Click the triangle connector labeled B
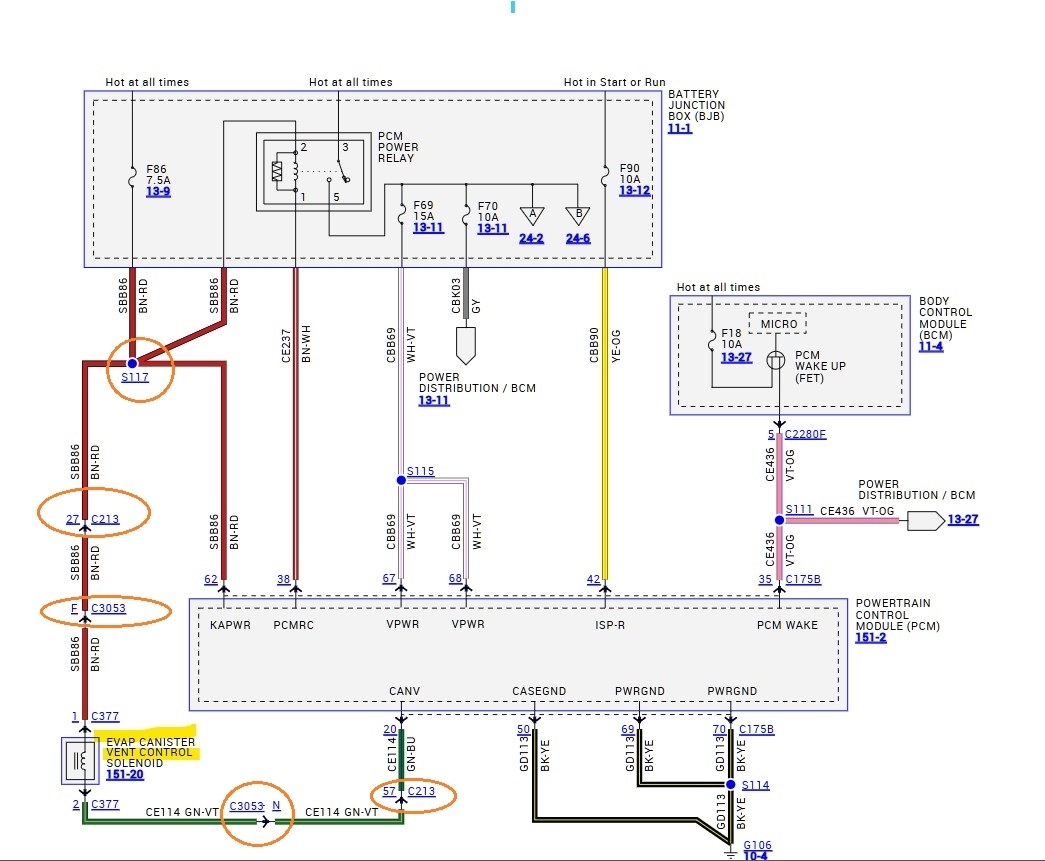Screen dimensions: 1045x861 [x=577, y=215]
